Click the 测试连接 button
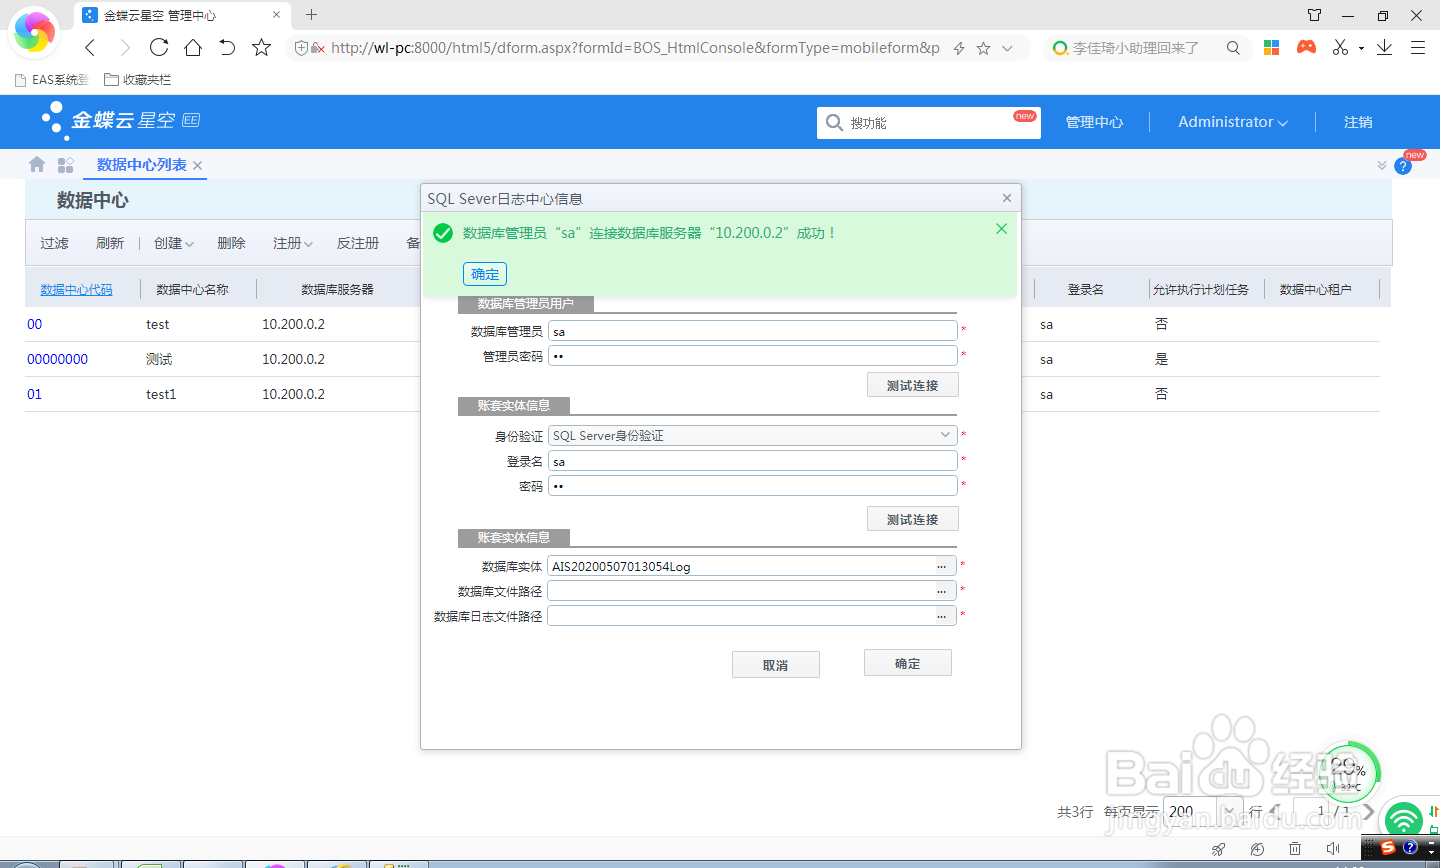Screen dimensions: 1440x868 click(x=912, y=384)
